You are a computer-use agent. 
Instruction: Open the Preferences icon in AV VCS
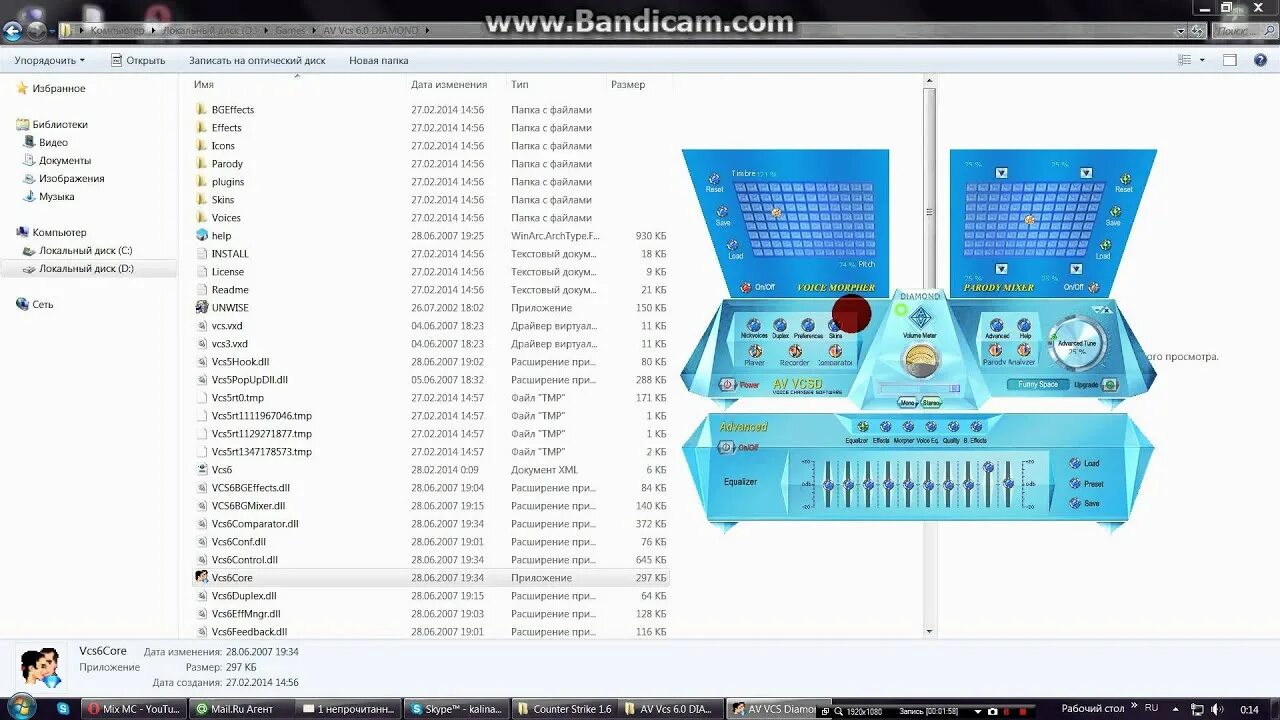point(807,326)
